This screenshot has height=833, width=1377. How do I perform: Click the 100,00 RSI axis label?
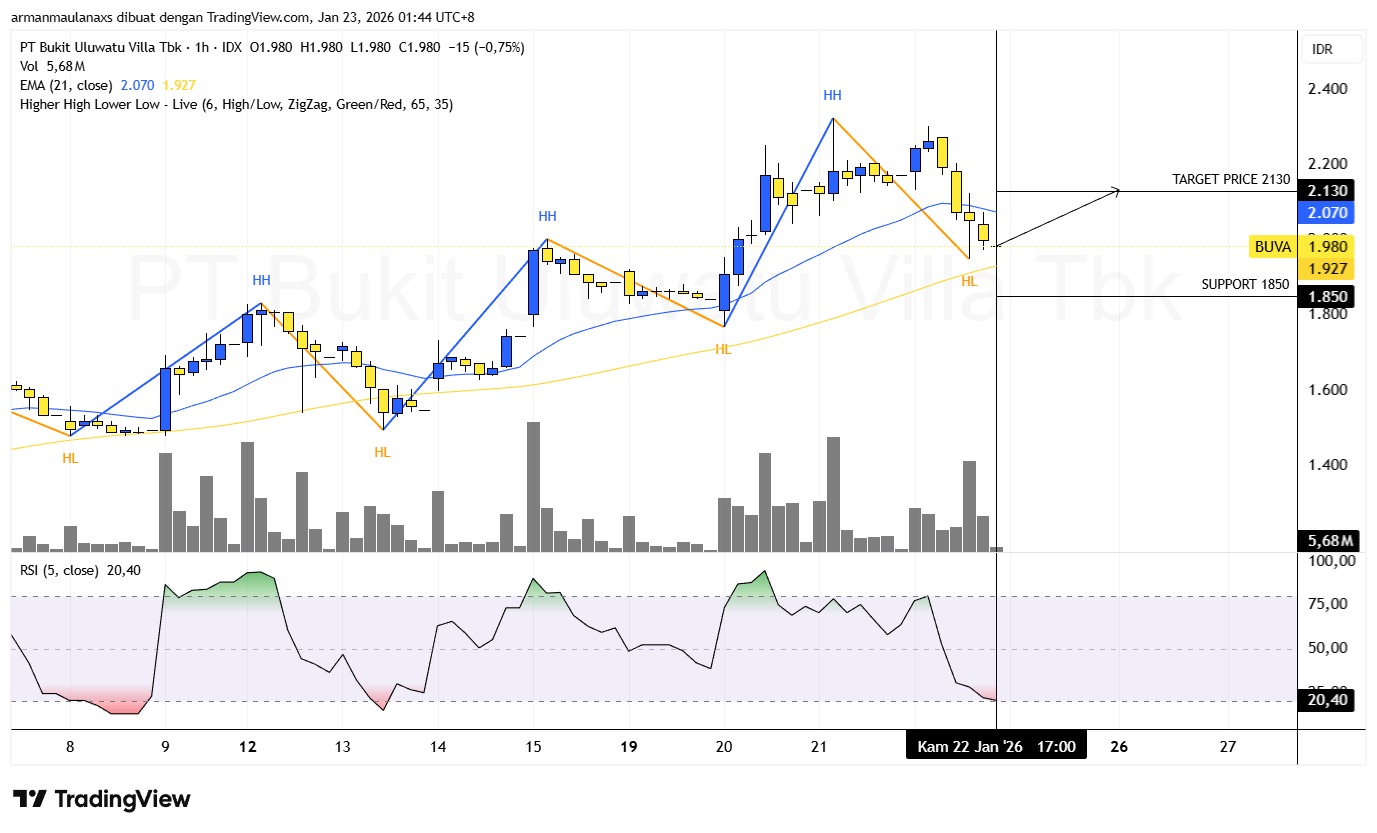point(1331,561)
